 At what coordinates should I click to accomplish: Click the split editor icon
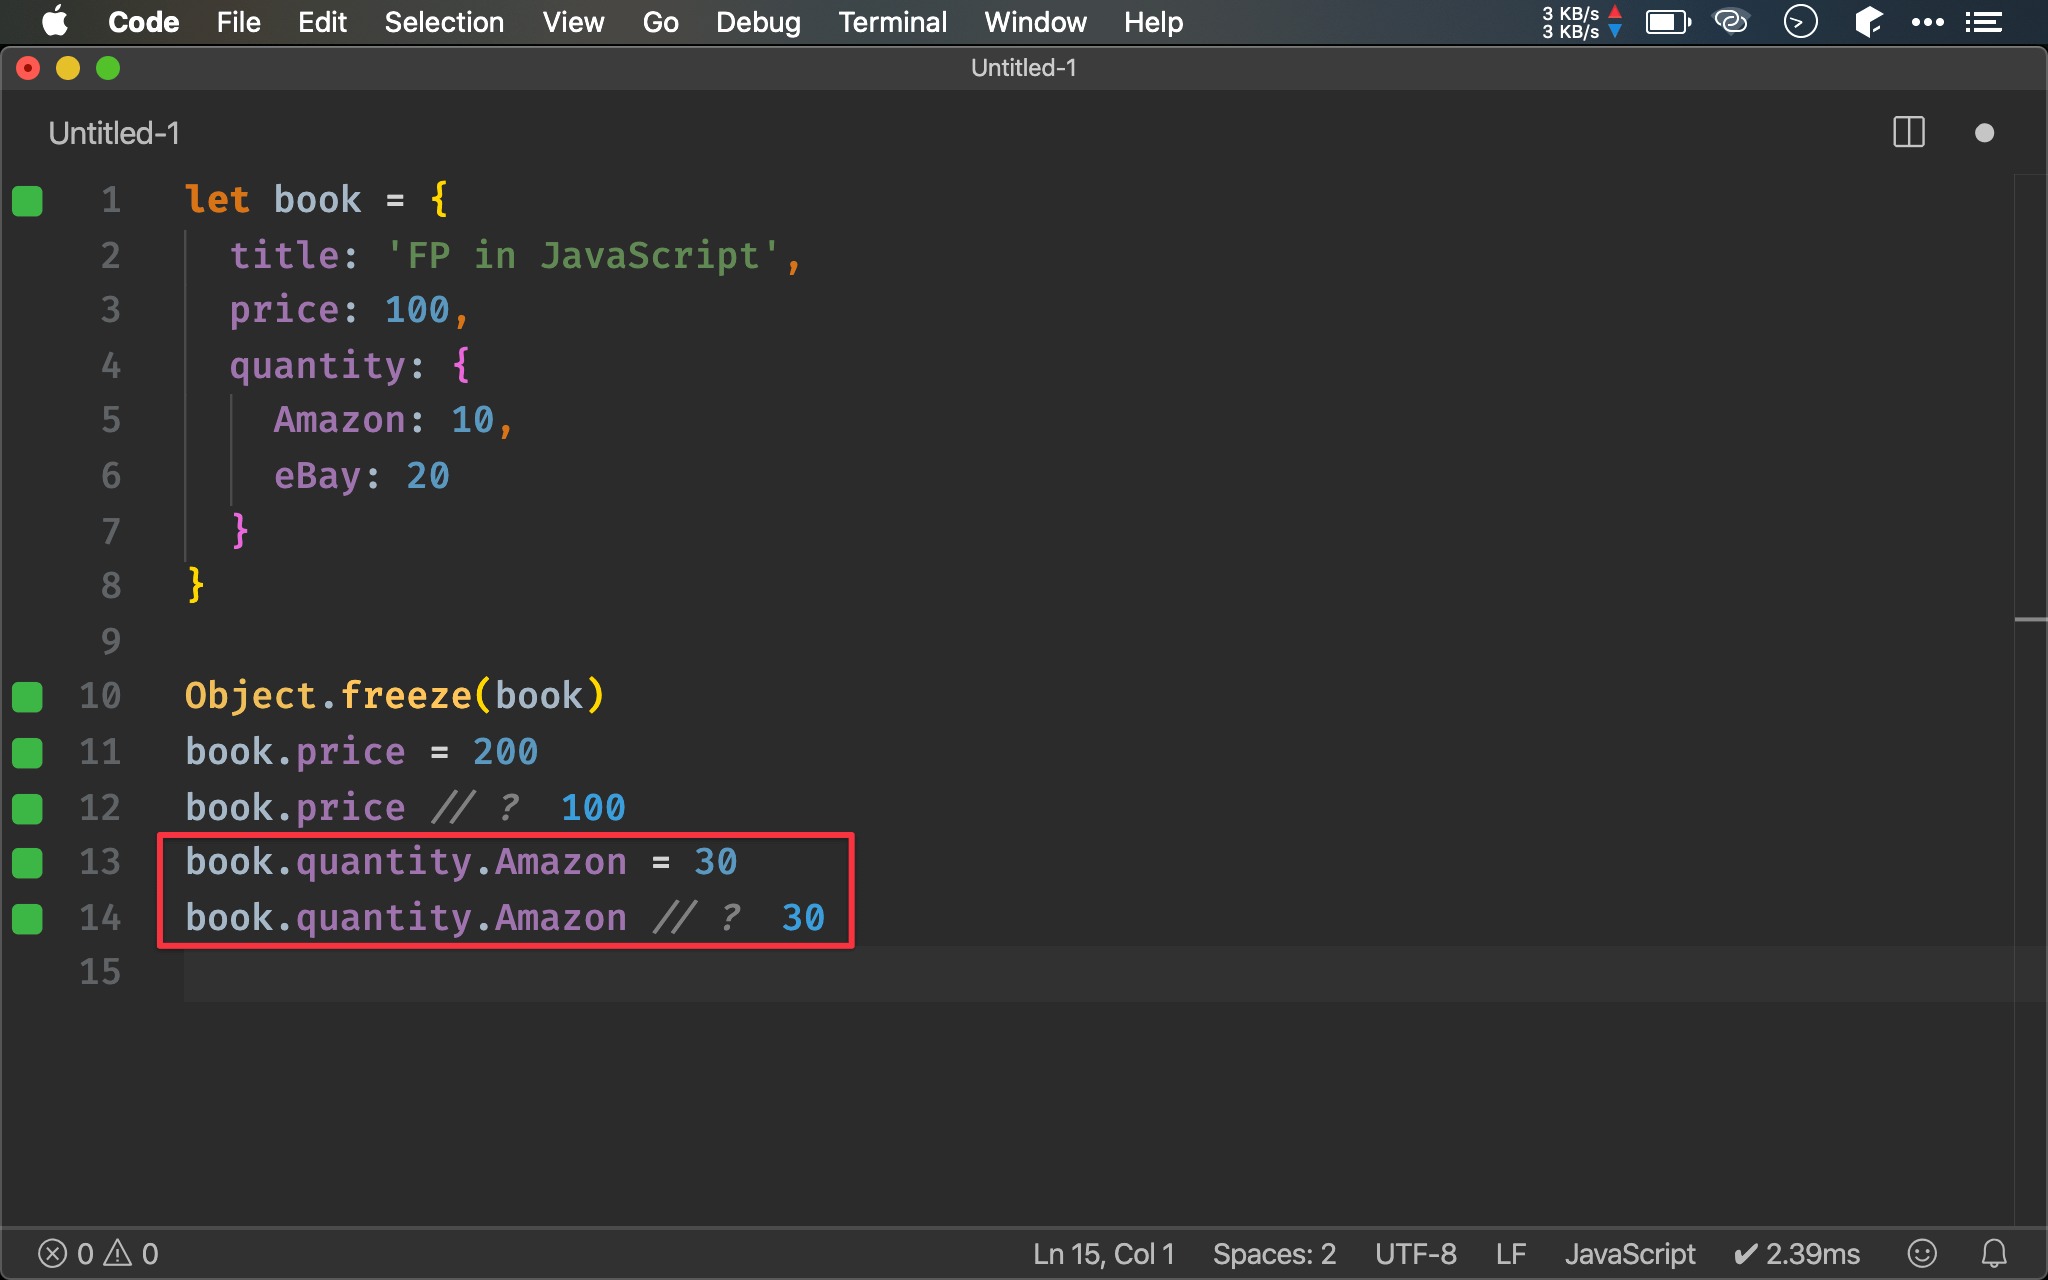(1908, 132)
